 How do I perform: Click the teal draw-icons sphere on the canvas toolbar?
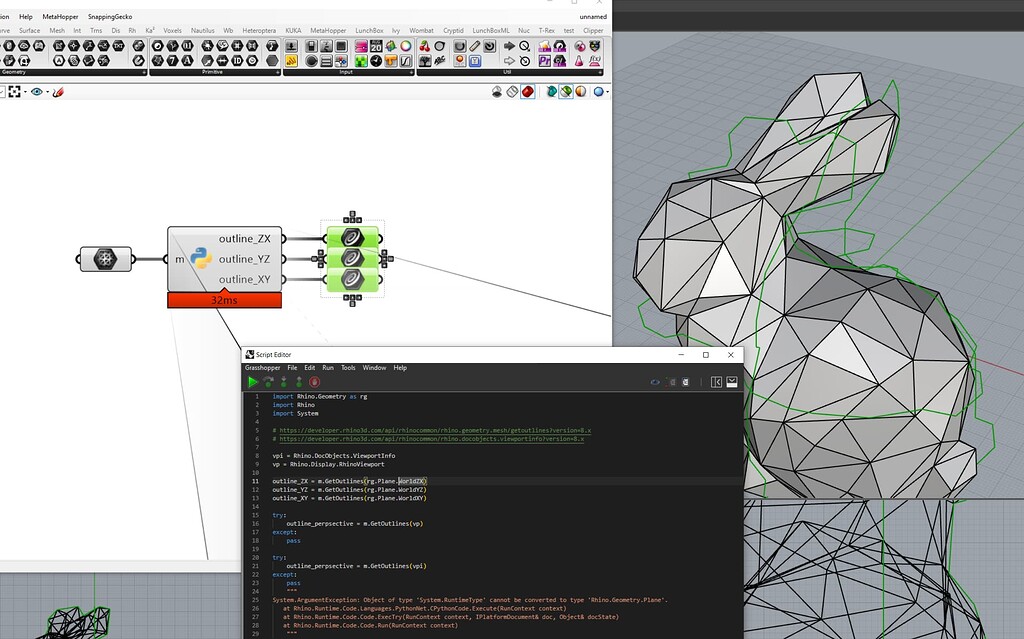click(551, 91)
